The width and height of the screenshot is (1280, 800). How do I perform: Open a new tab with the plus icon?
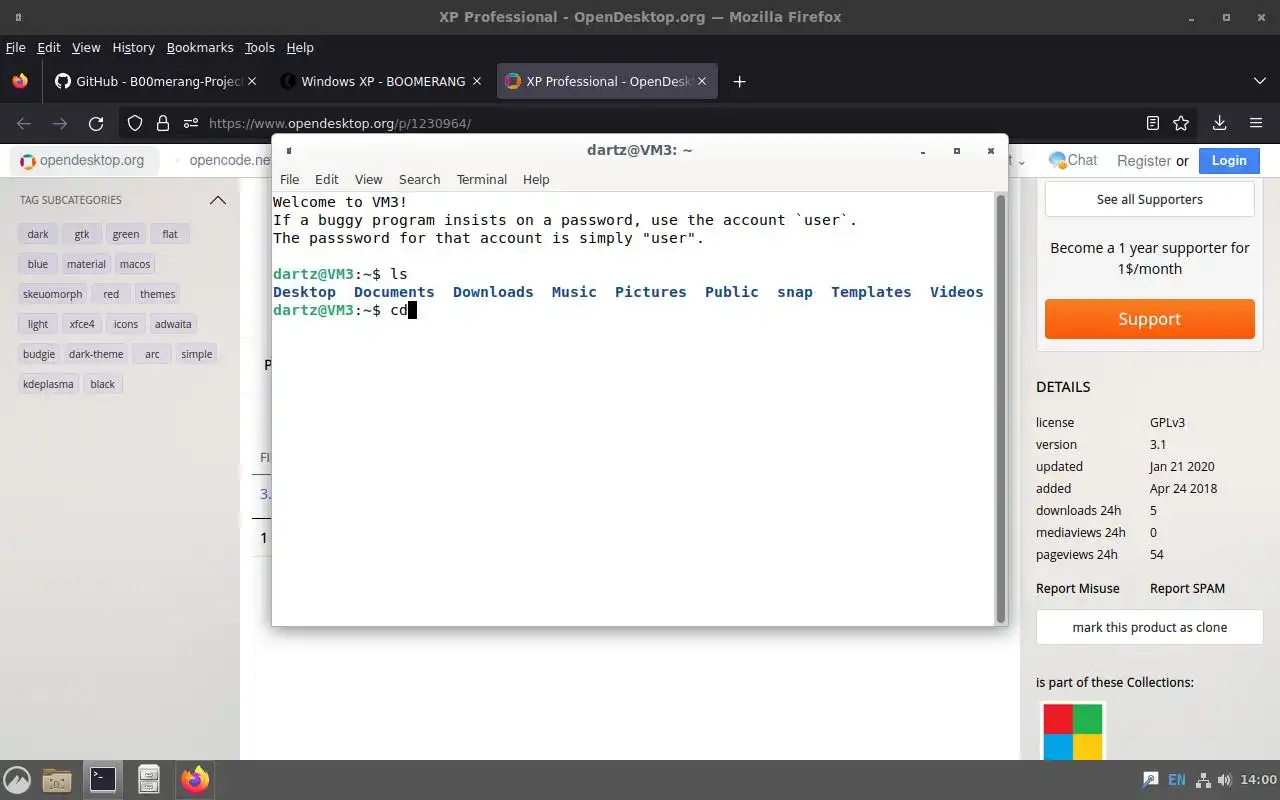(739, 81)
